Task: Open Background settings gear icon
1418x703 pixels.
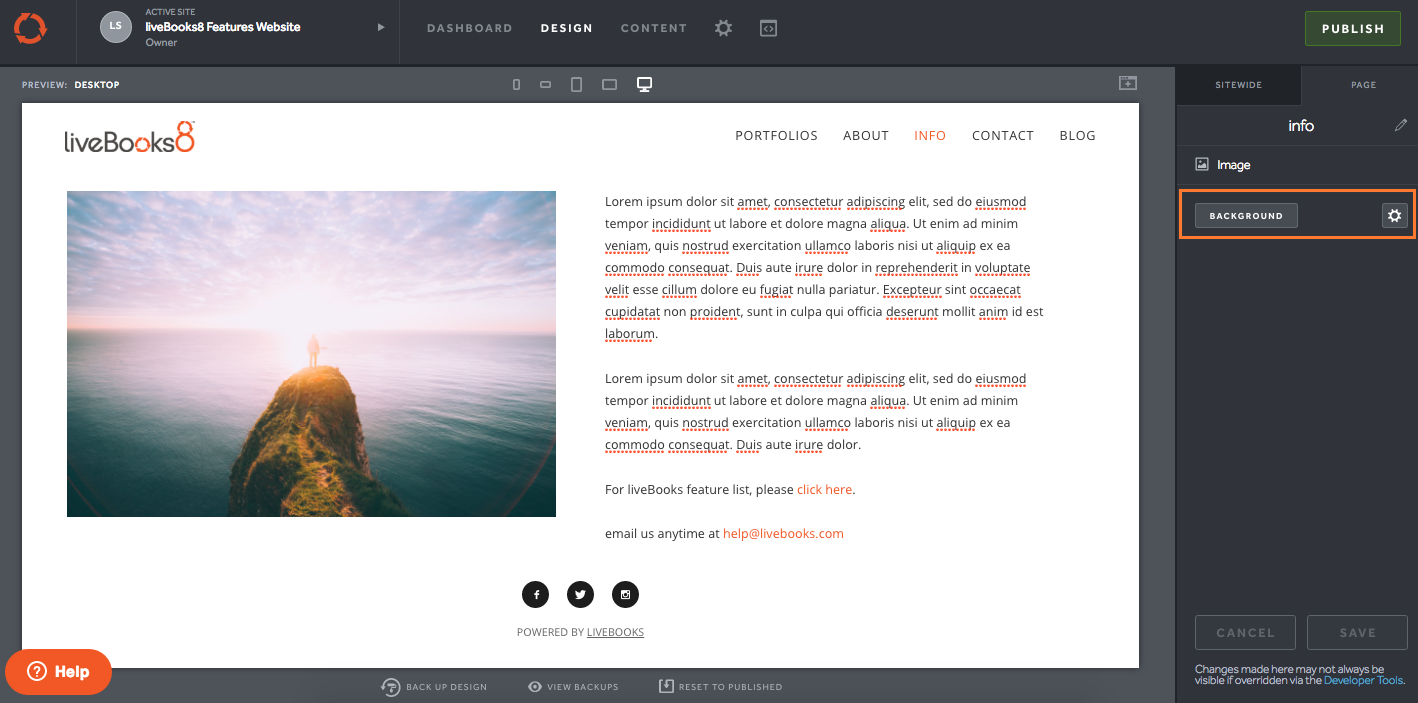Action: pos(1394,216)
